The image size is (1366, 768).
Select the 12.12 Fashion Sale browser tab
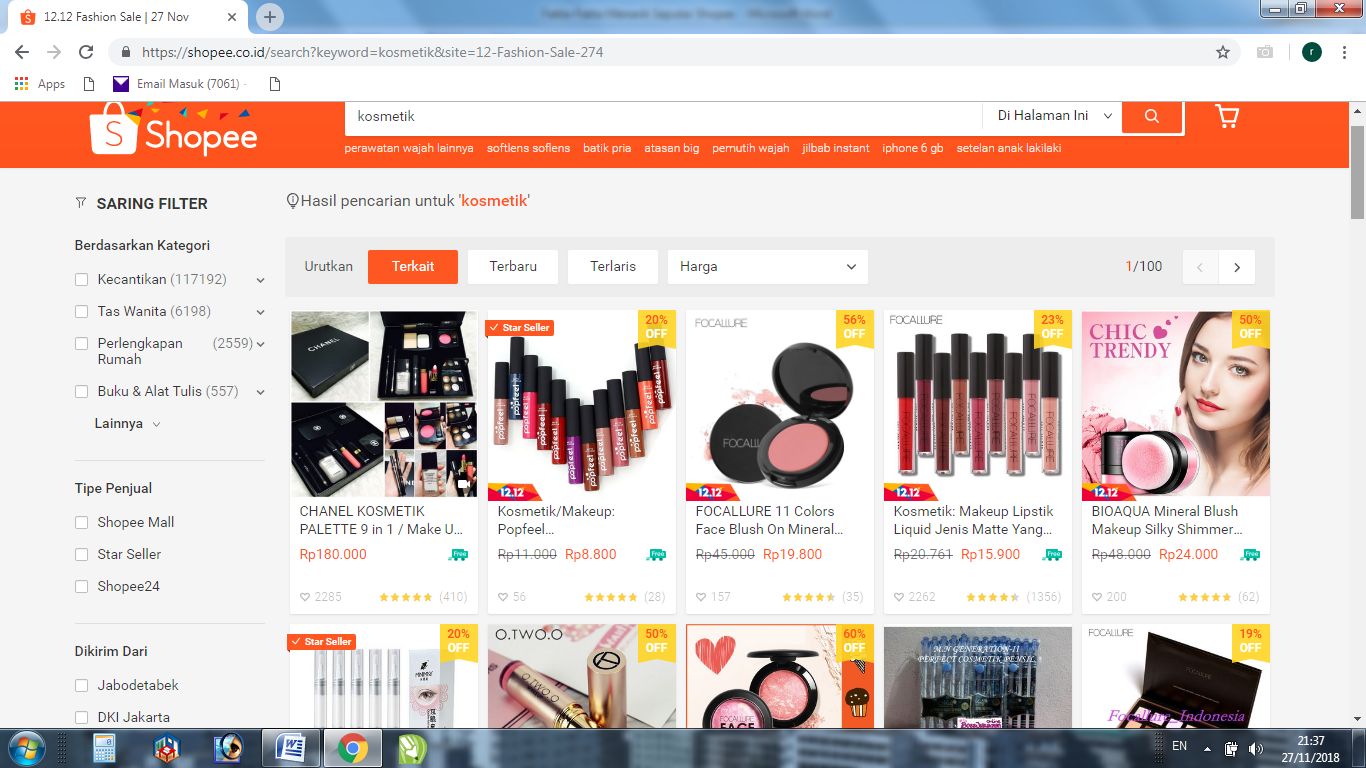[125, 17]
